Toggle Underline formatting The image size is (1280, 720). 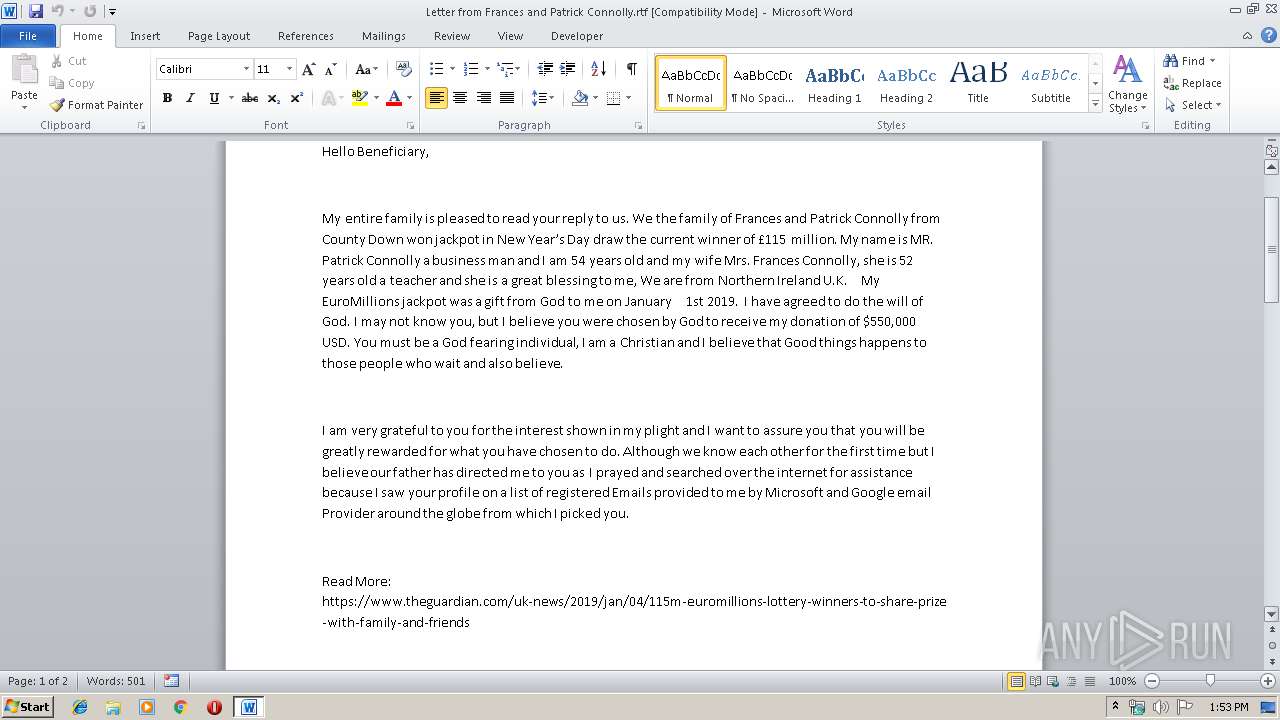(x=213, y=98)
